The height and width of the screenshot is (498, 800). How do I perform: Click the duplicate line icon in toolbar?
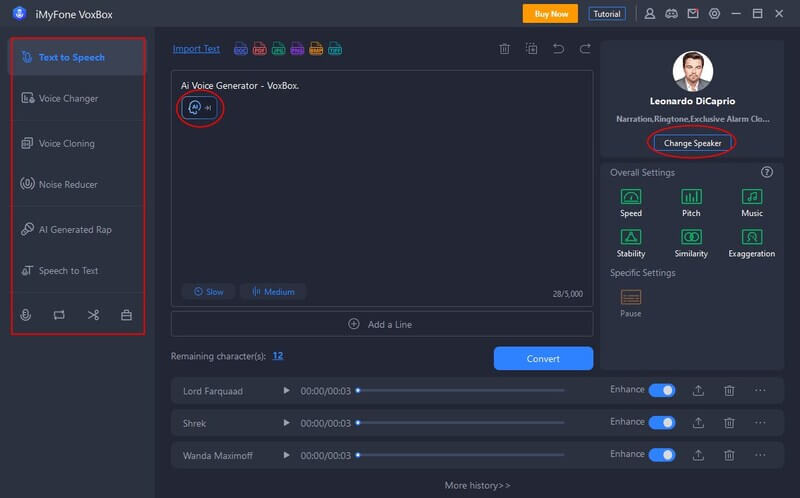(x=532, y=49)
